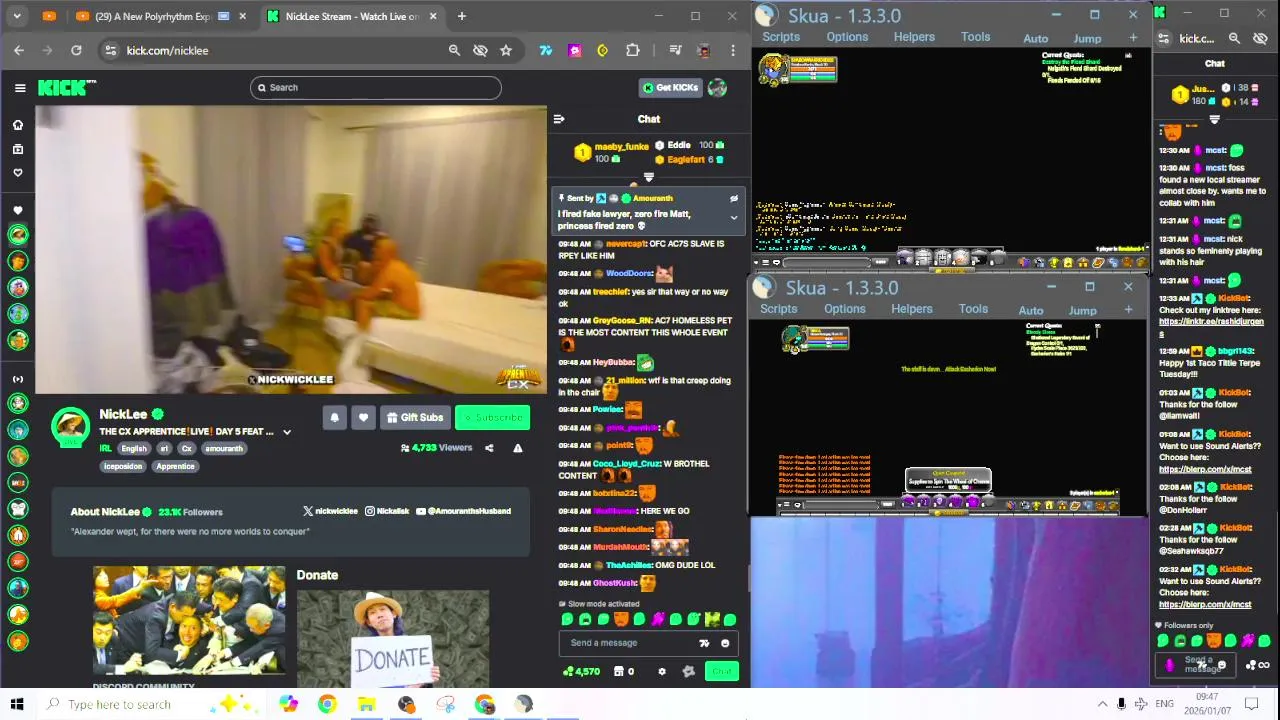Show hidden system tray icons

1102,704
